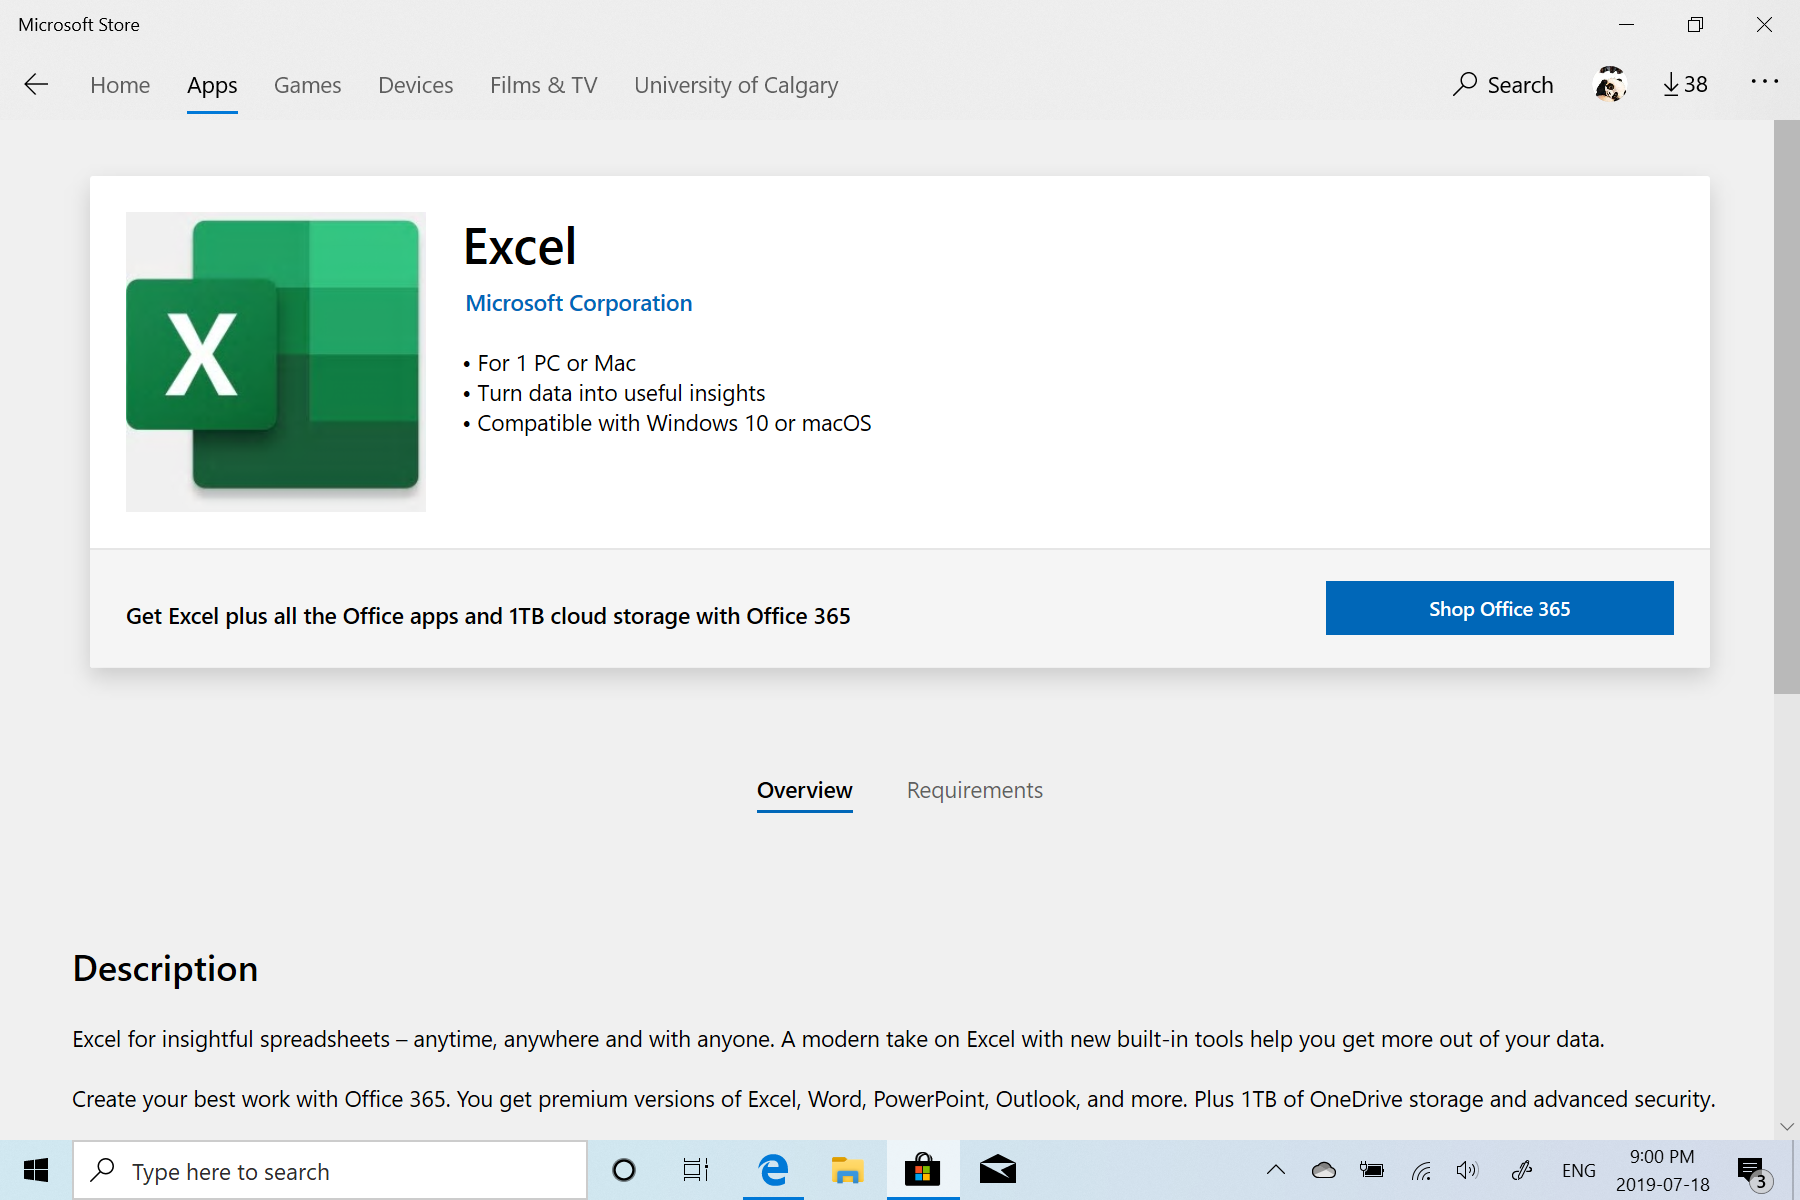1800x1200 pixels.
Task: Expand the hidden system tray icons
Action: [1275, 1170]
